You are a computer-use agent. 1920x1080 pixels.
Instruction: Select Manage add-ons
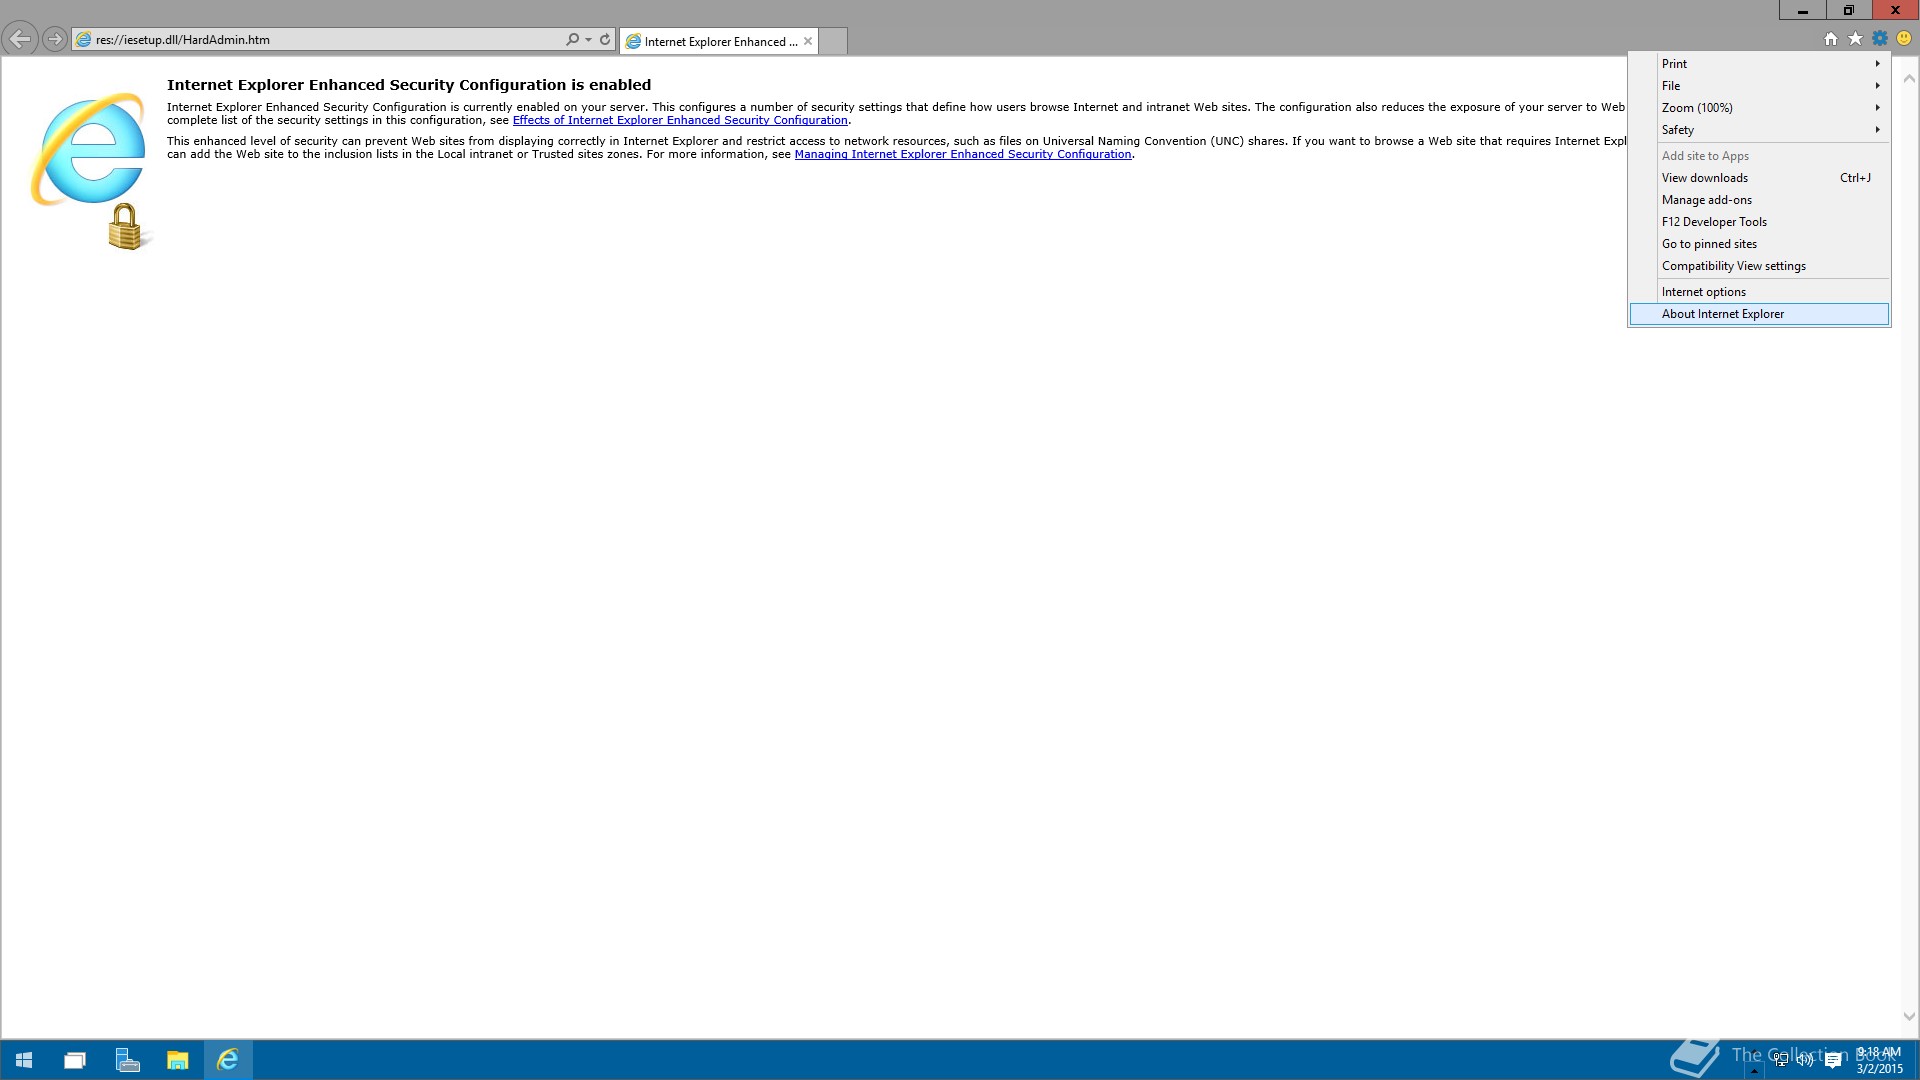pos(1759,200)
